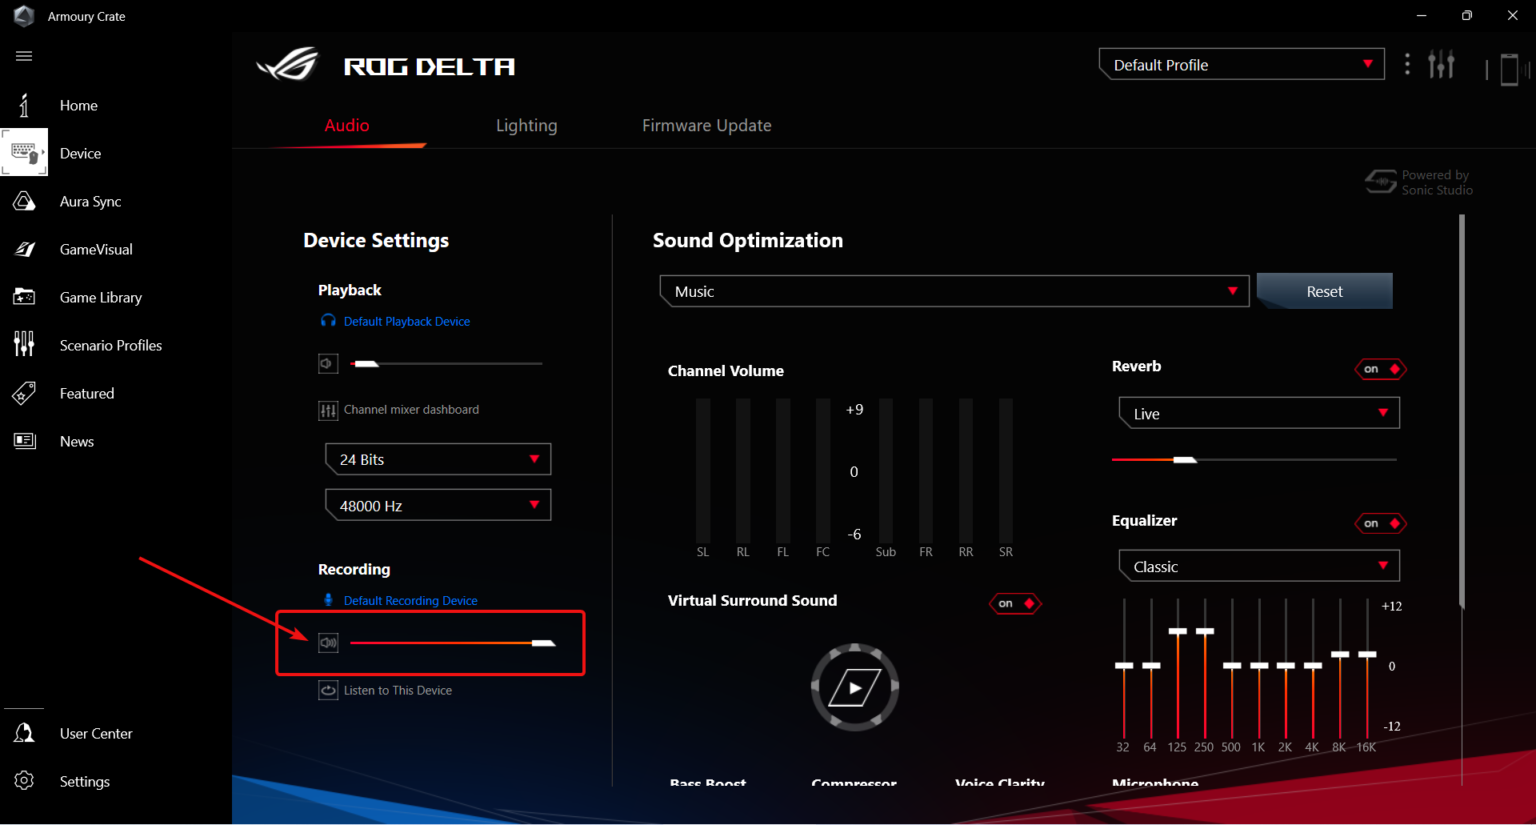
Task: Change the 24 Bits bit depth dropdown
Action: point(437,458)
